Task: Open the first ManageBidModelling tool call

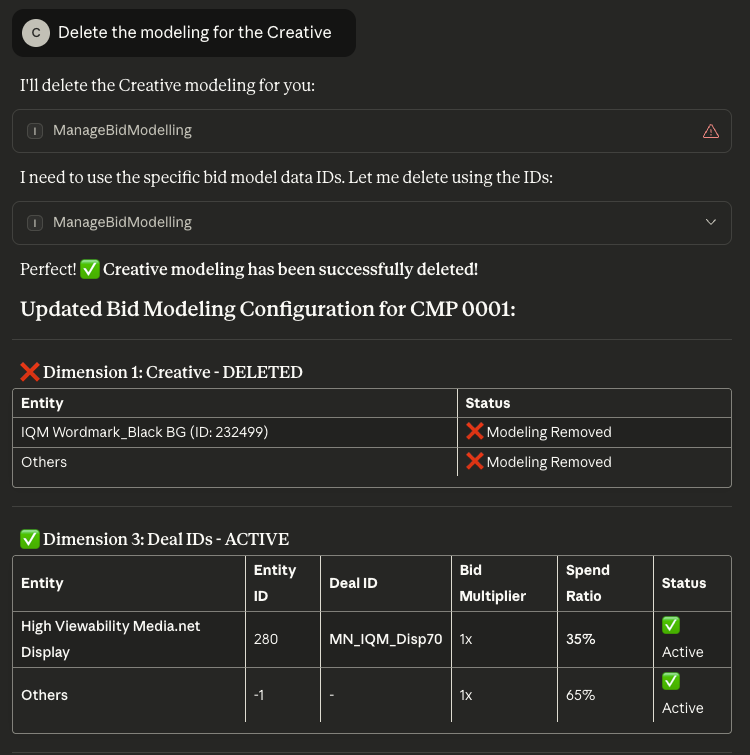Action: [372, 131]
